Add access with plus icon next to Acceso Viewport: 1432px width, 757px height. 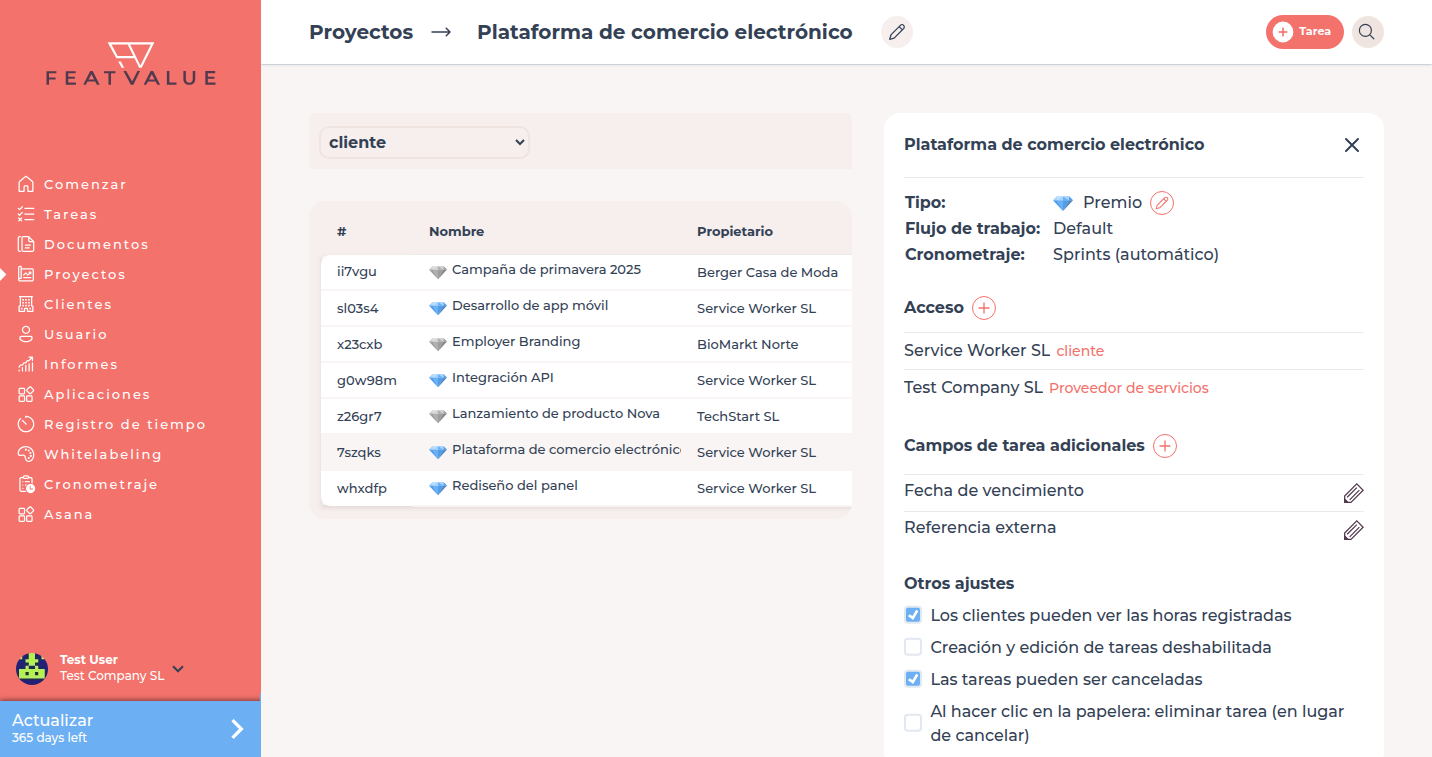click(984, 308)
